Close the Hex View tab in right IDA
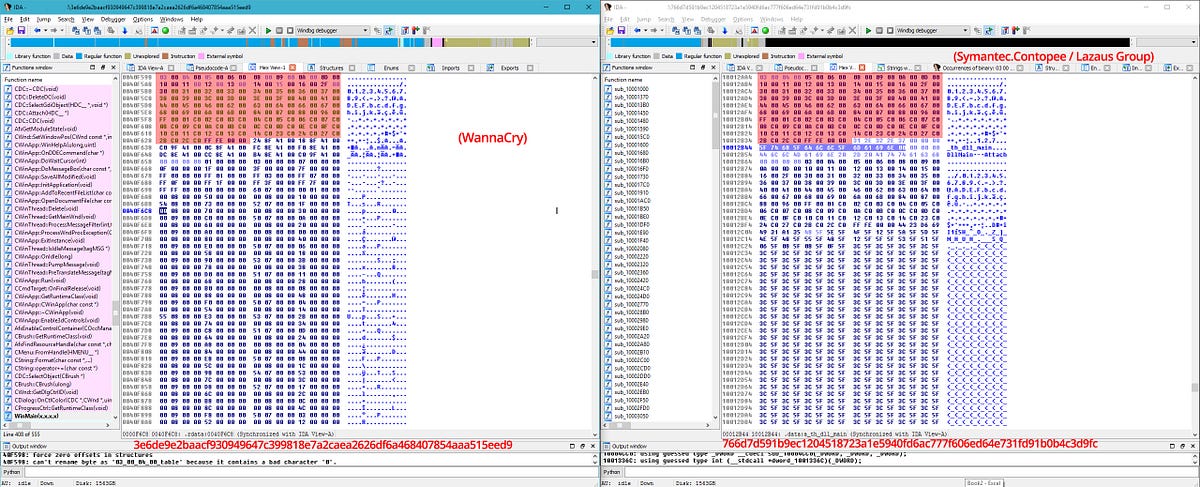 coord(862,67)
